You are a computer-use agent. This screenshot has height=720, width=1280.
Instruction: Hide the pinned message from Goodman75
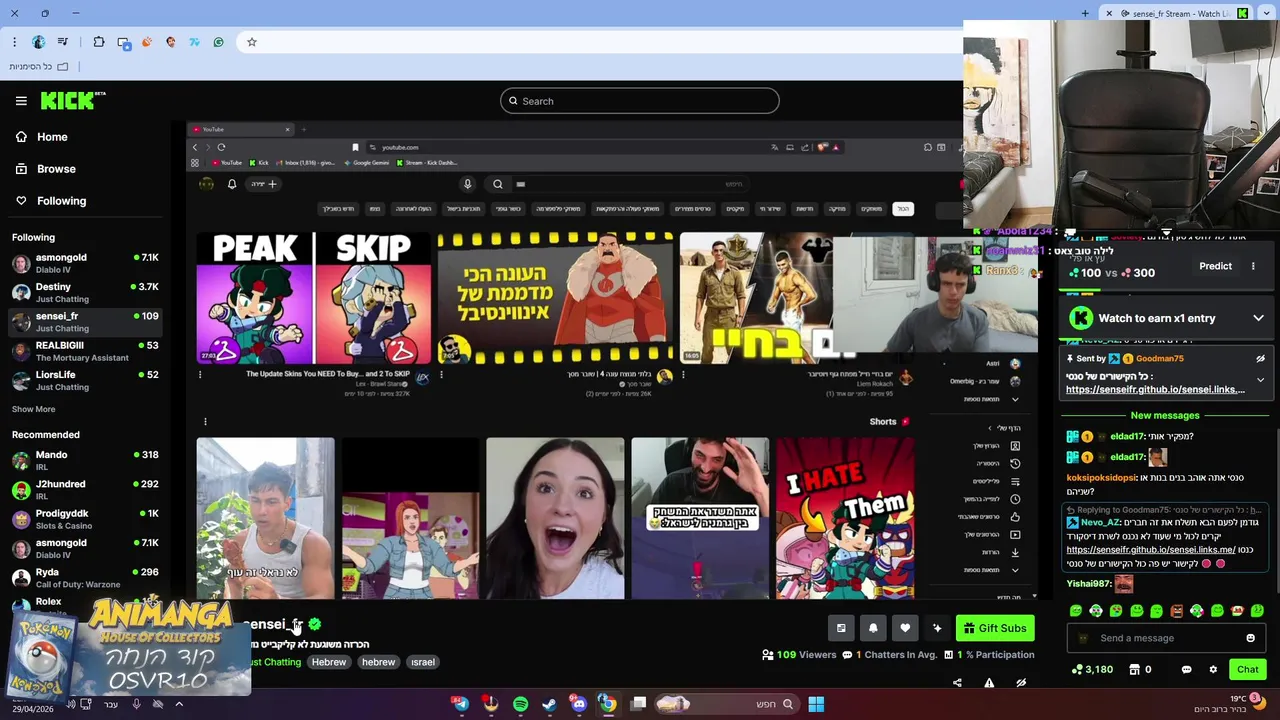tap(1260, 358)
